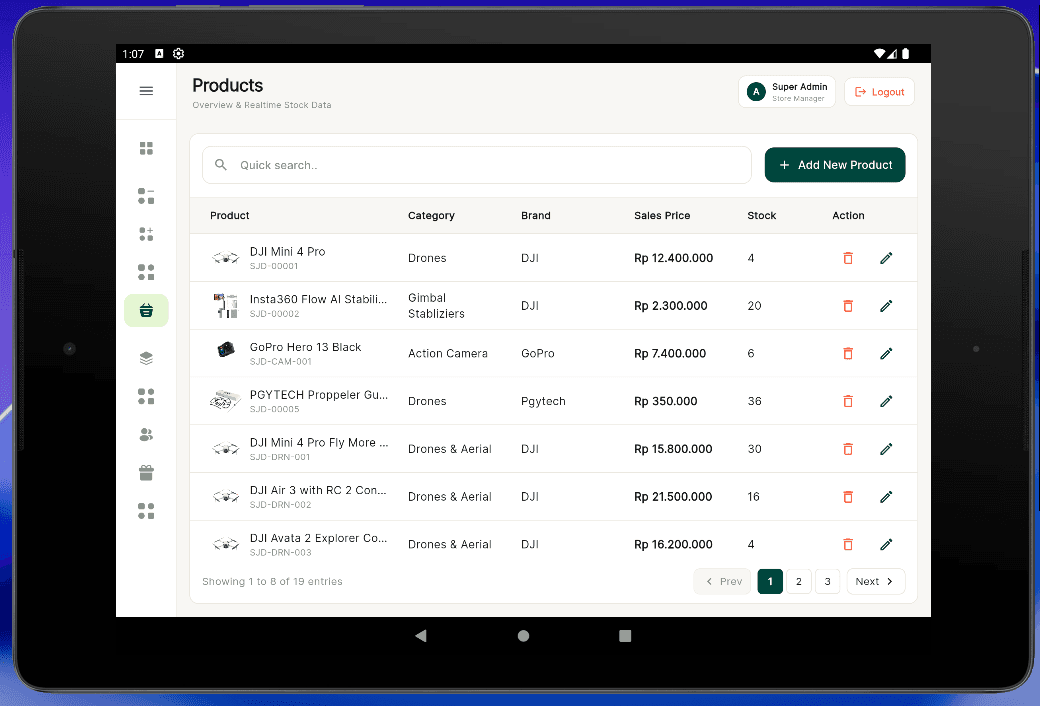Screen dimensions: 1040x706
Task: Sort by the Product column header
Action: 229,216
